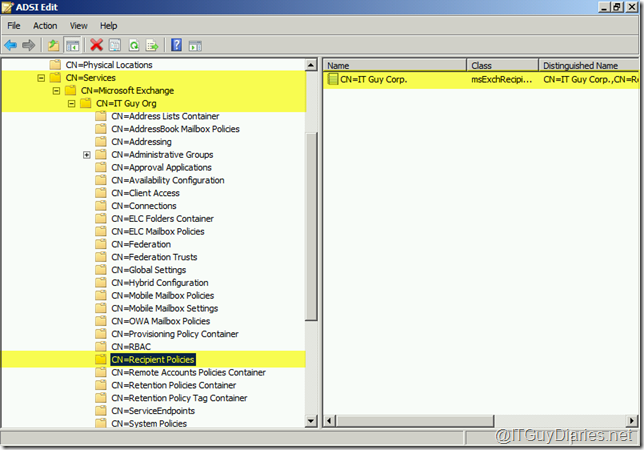
Task: Click the msExchRecipi... class cell
Action: coord(501,79)
